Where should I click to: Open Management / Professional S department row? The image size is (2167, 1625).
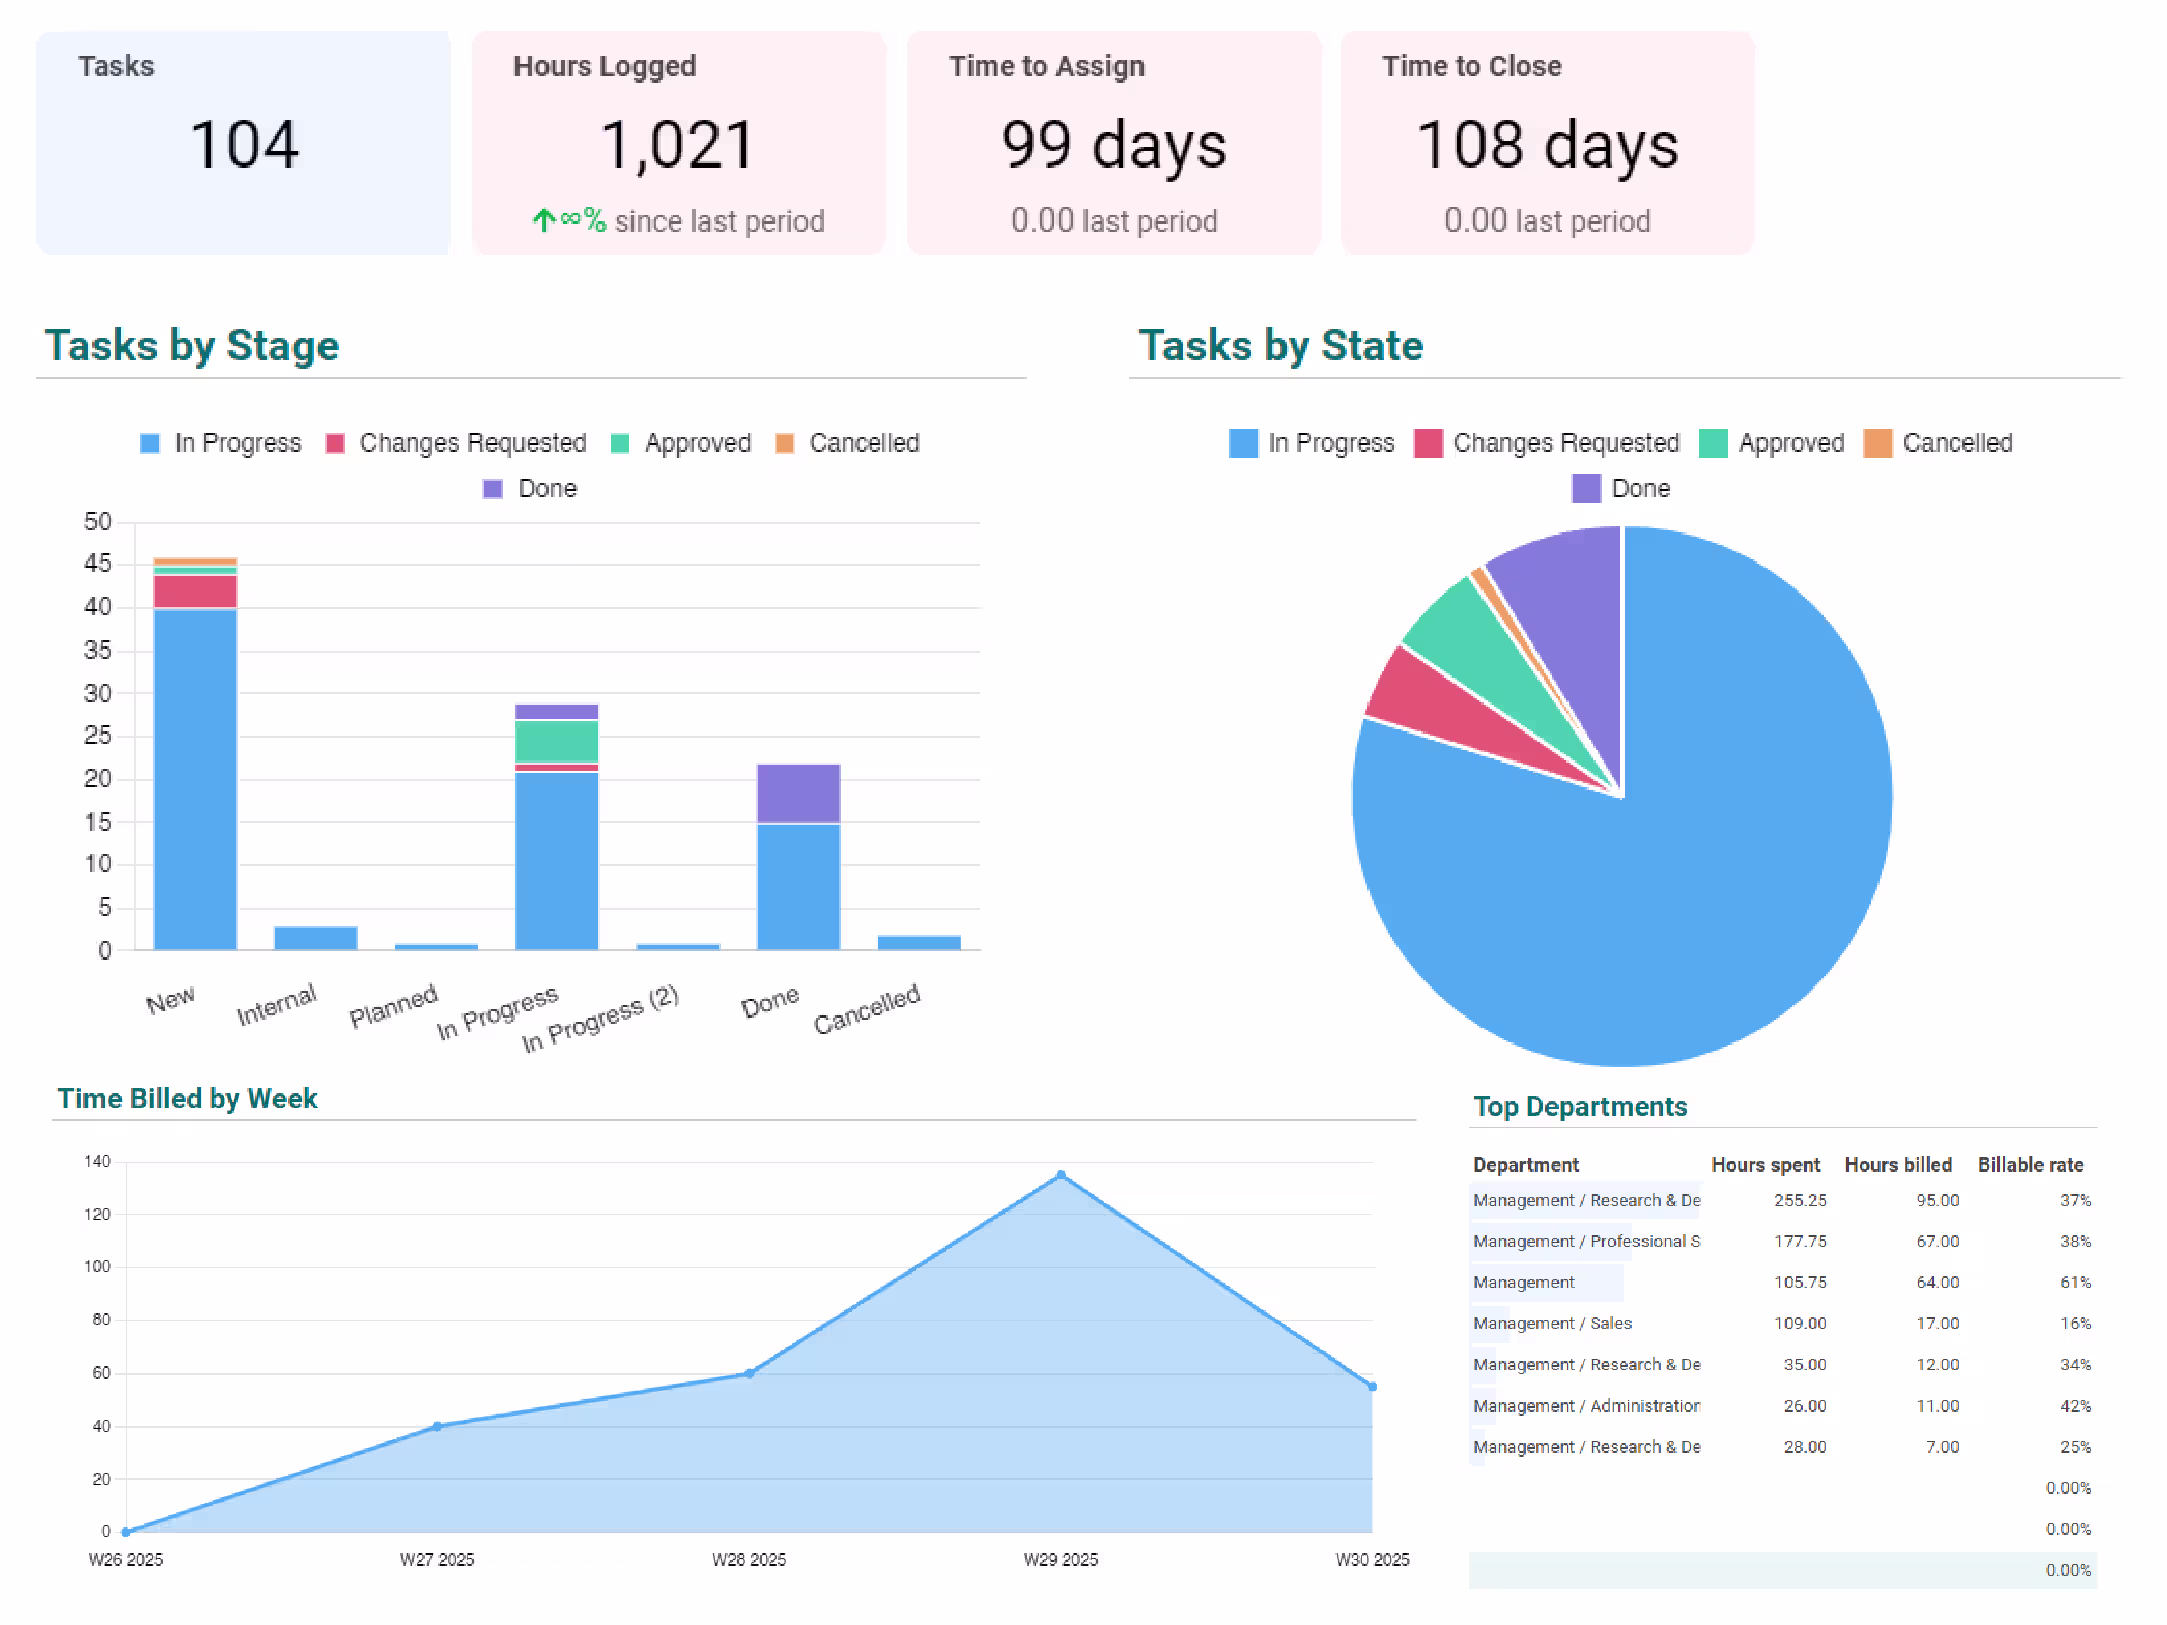(x=1585, y=1241)
